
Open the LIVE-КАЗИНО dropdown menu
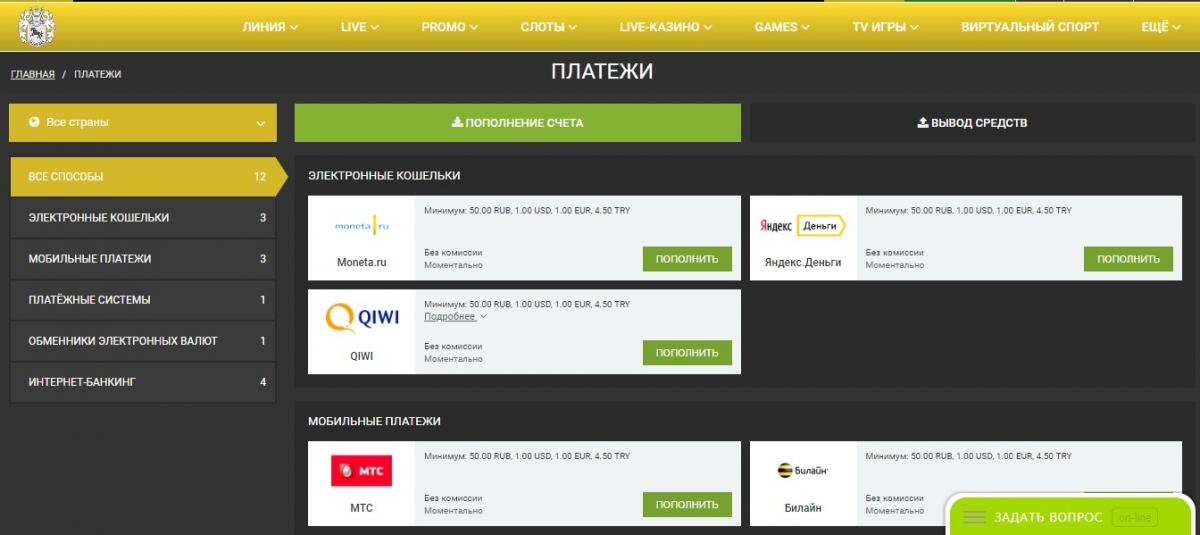click(x=666, y=27)
